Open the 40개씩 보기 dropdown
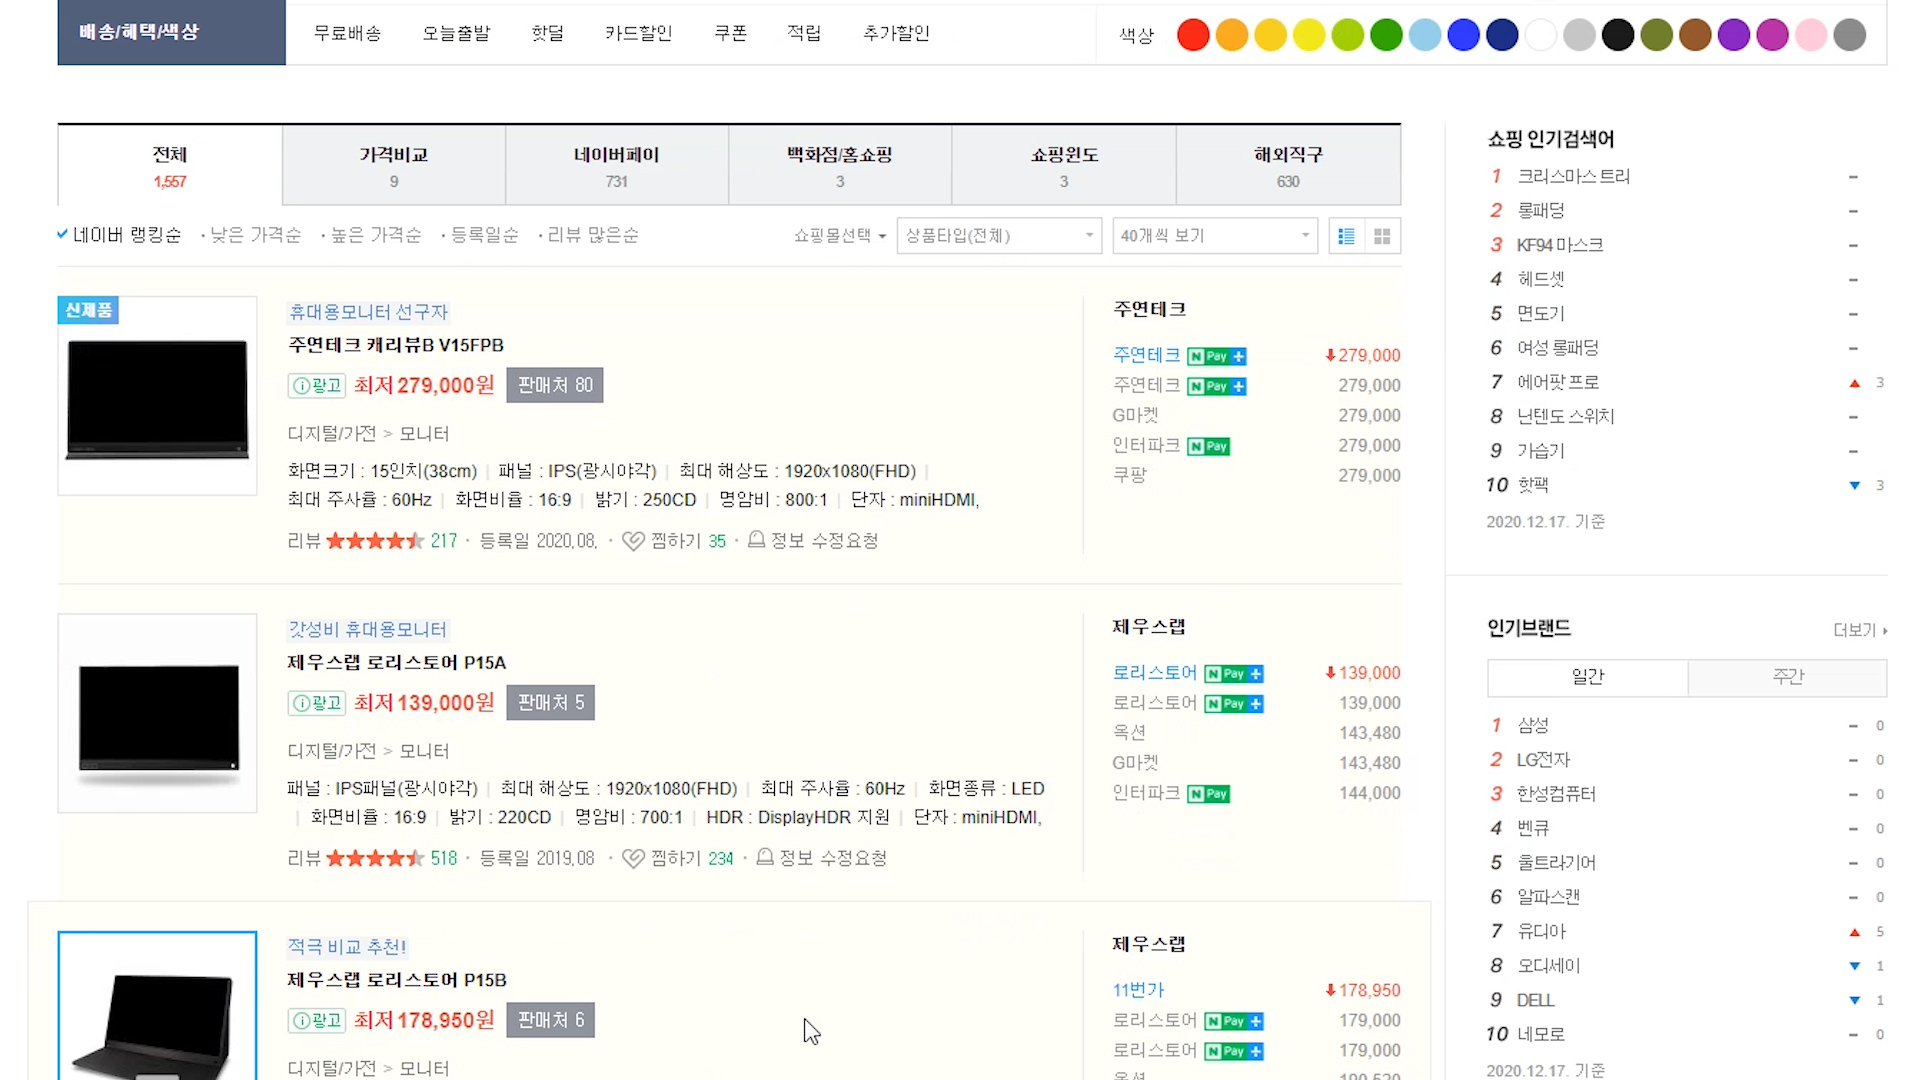This screenshot has width=1920, height=1080. [1214, 236]
